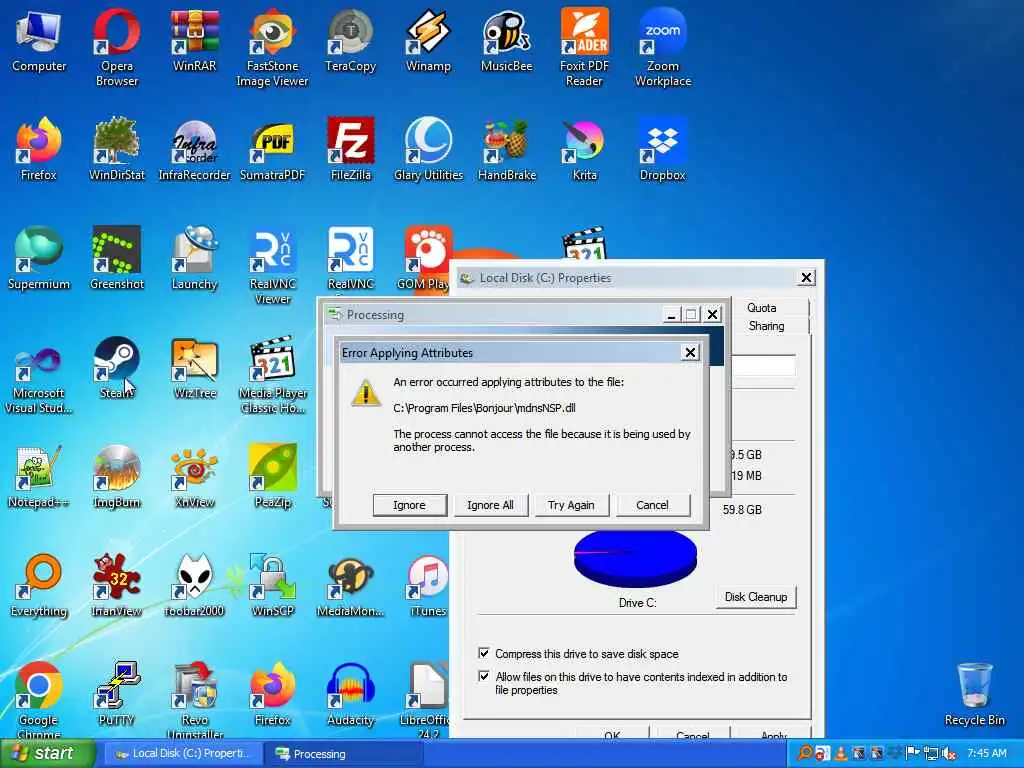The height and width of the screenshot is (768, 1024).
Task: Open InfraRecorder shortcut
Action: (x=195, y=149)
